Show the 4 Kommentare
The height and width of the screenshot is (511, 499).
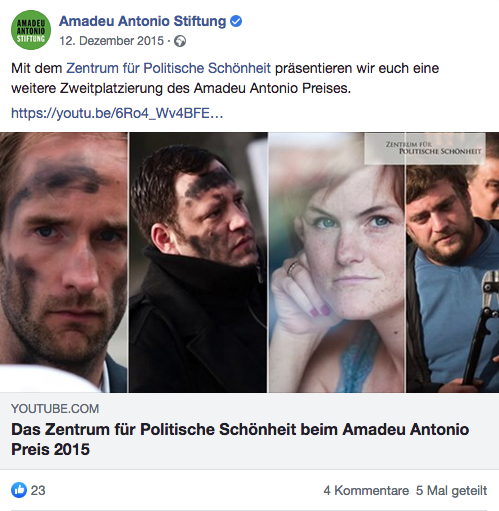coord(366,491)
